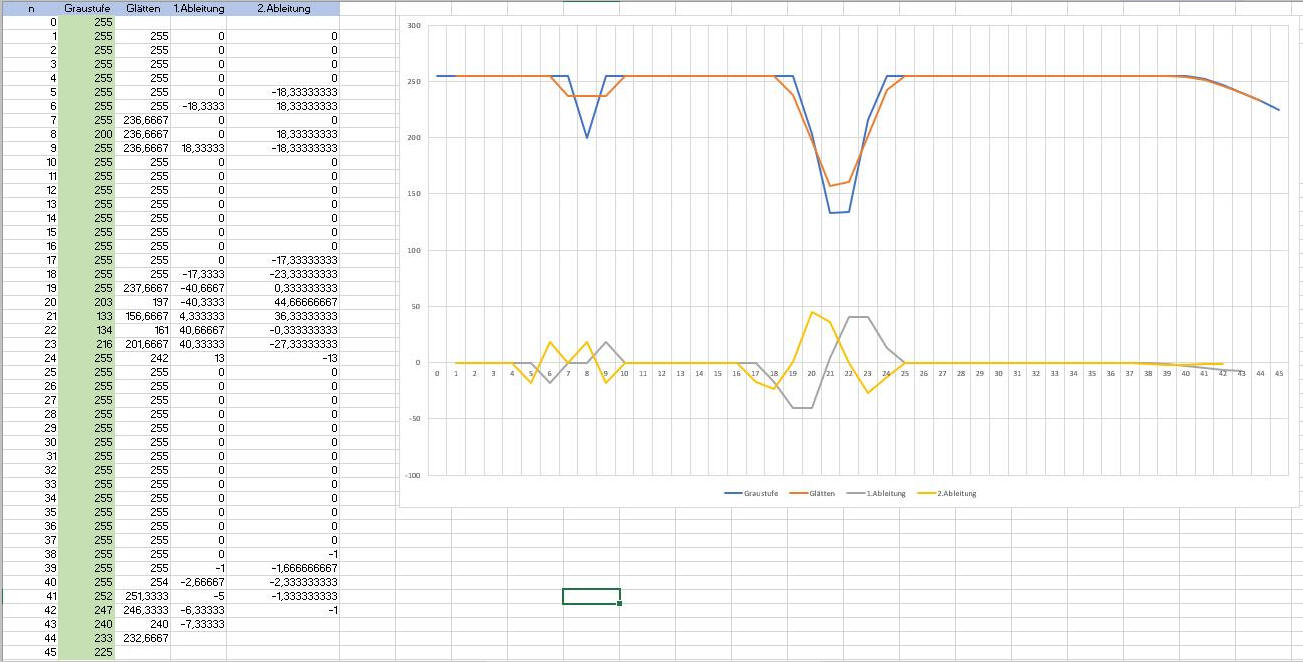Select the header cell labeled n

pos(30,8)
